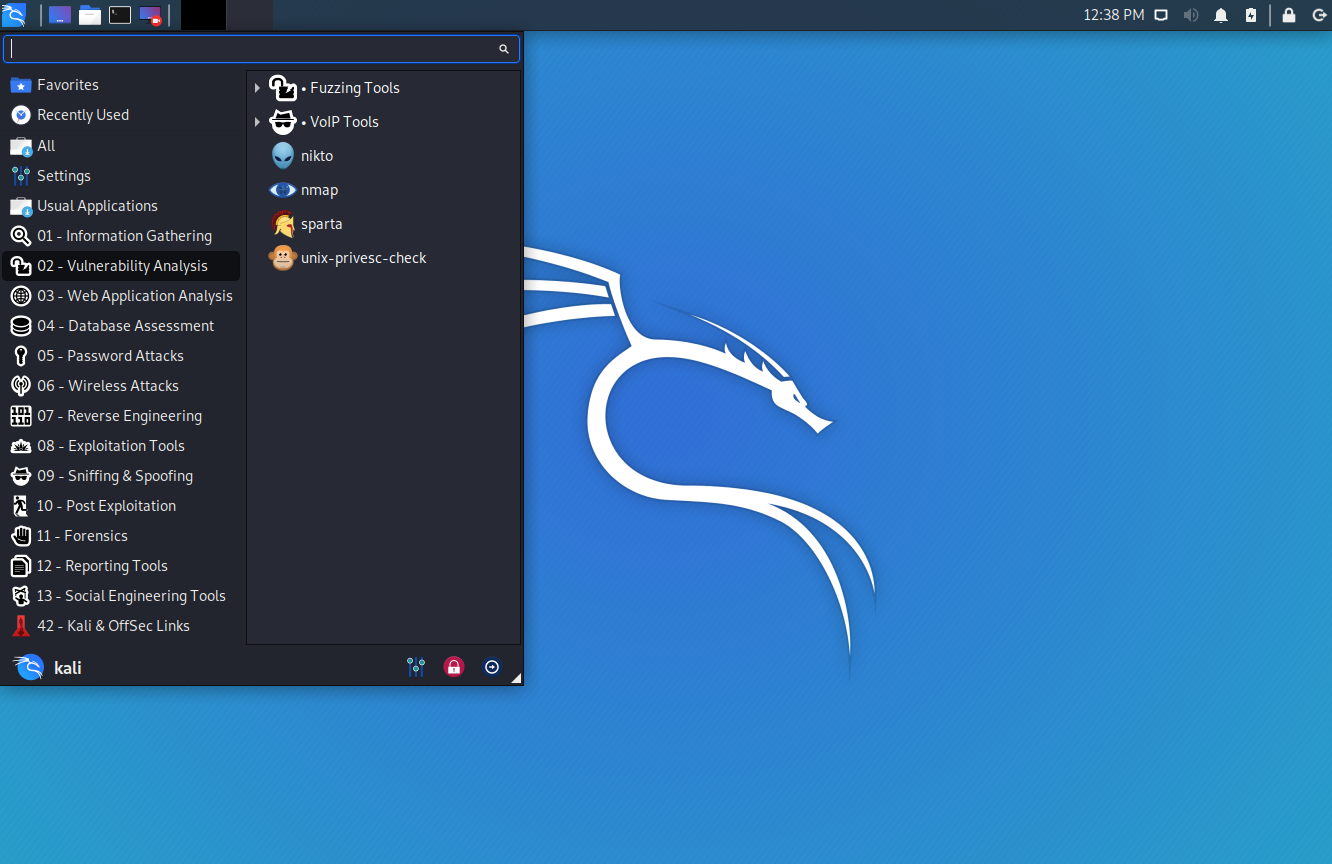The width and height of the screenshot is (1332, 864).
Task: Click the menu window resize grip corner
Action: [517, 679]
